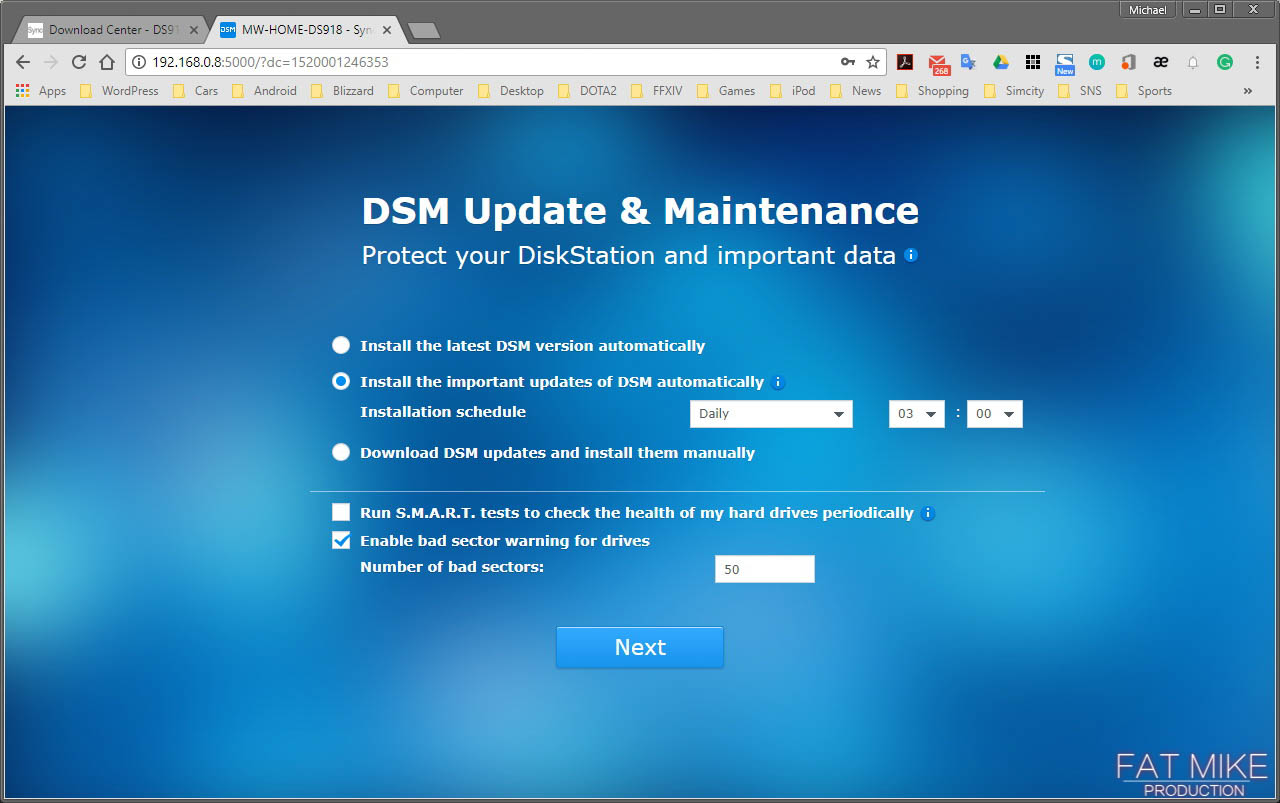The height and width of the screenshot is (803, 1280).
Task: Open the black grid apps extension
Action: [x=1033, y=62]
